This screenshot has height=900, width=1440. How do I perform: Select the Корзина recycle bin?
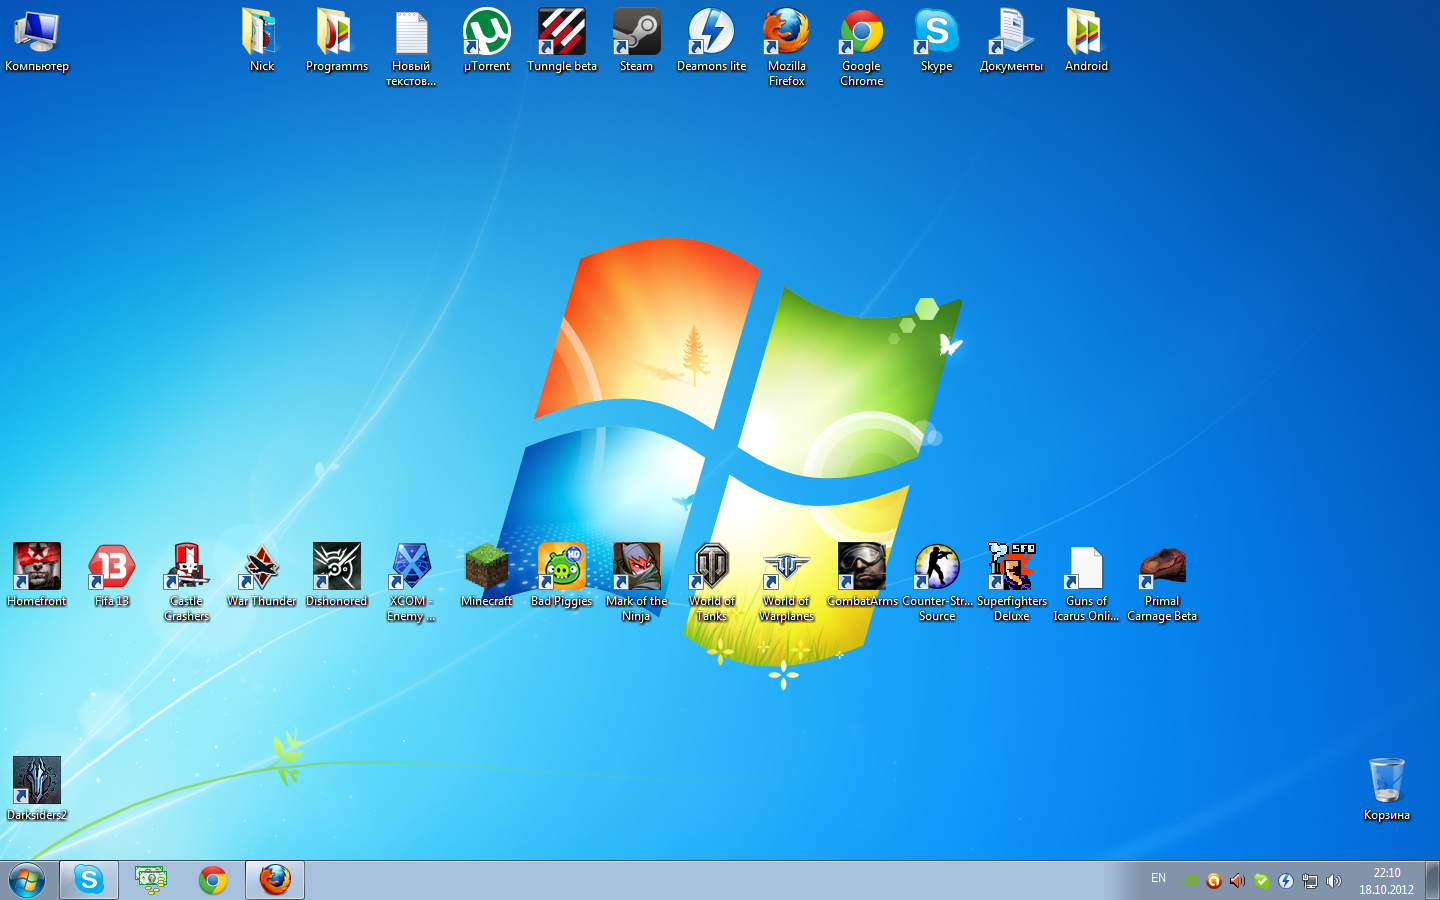click(x=1387, y=789)
